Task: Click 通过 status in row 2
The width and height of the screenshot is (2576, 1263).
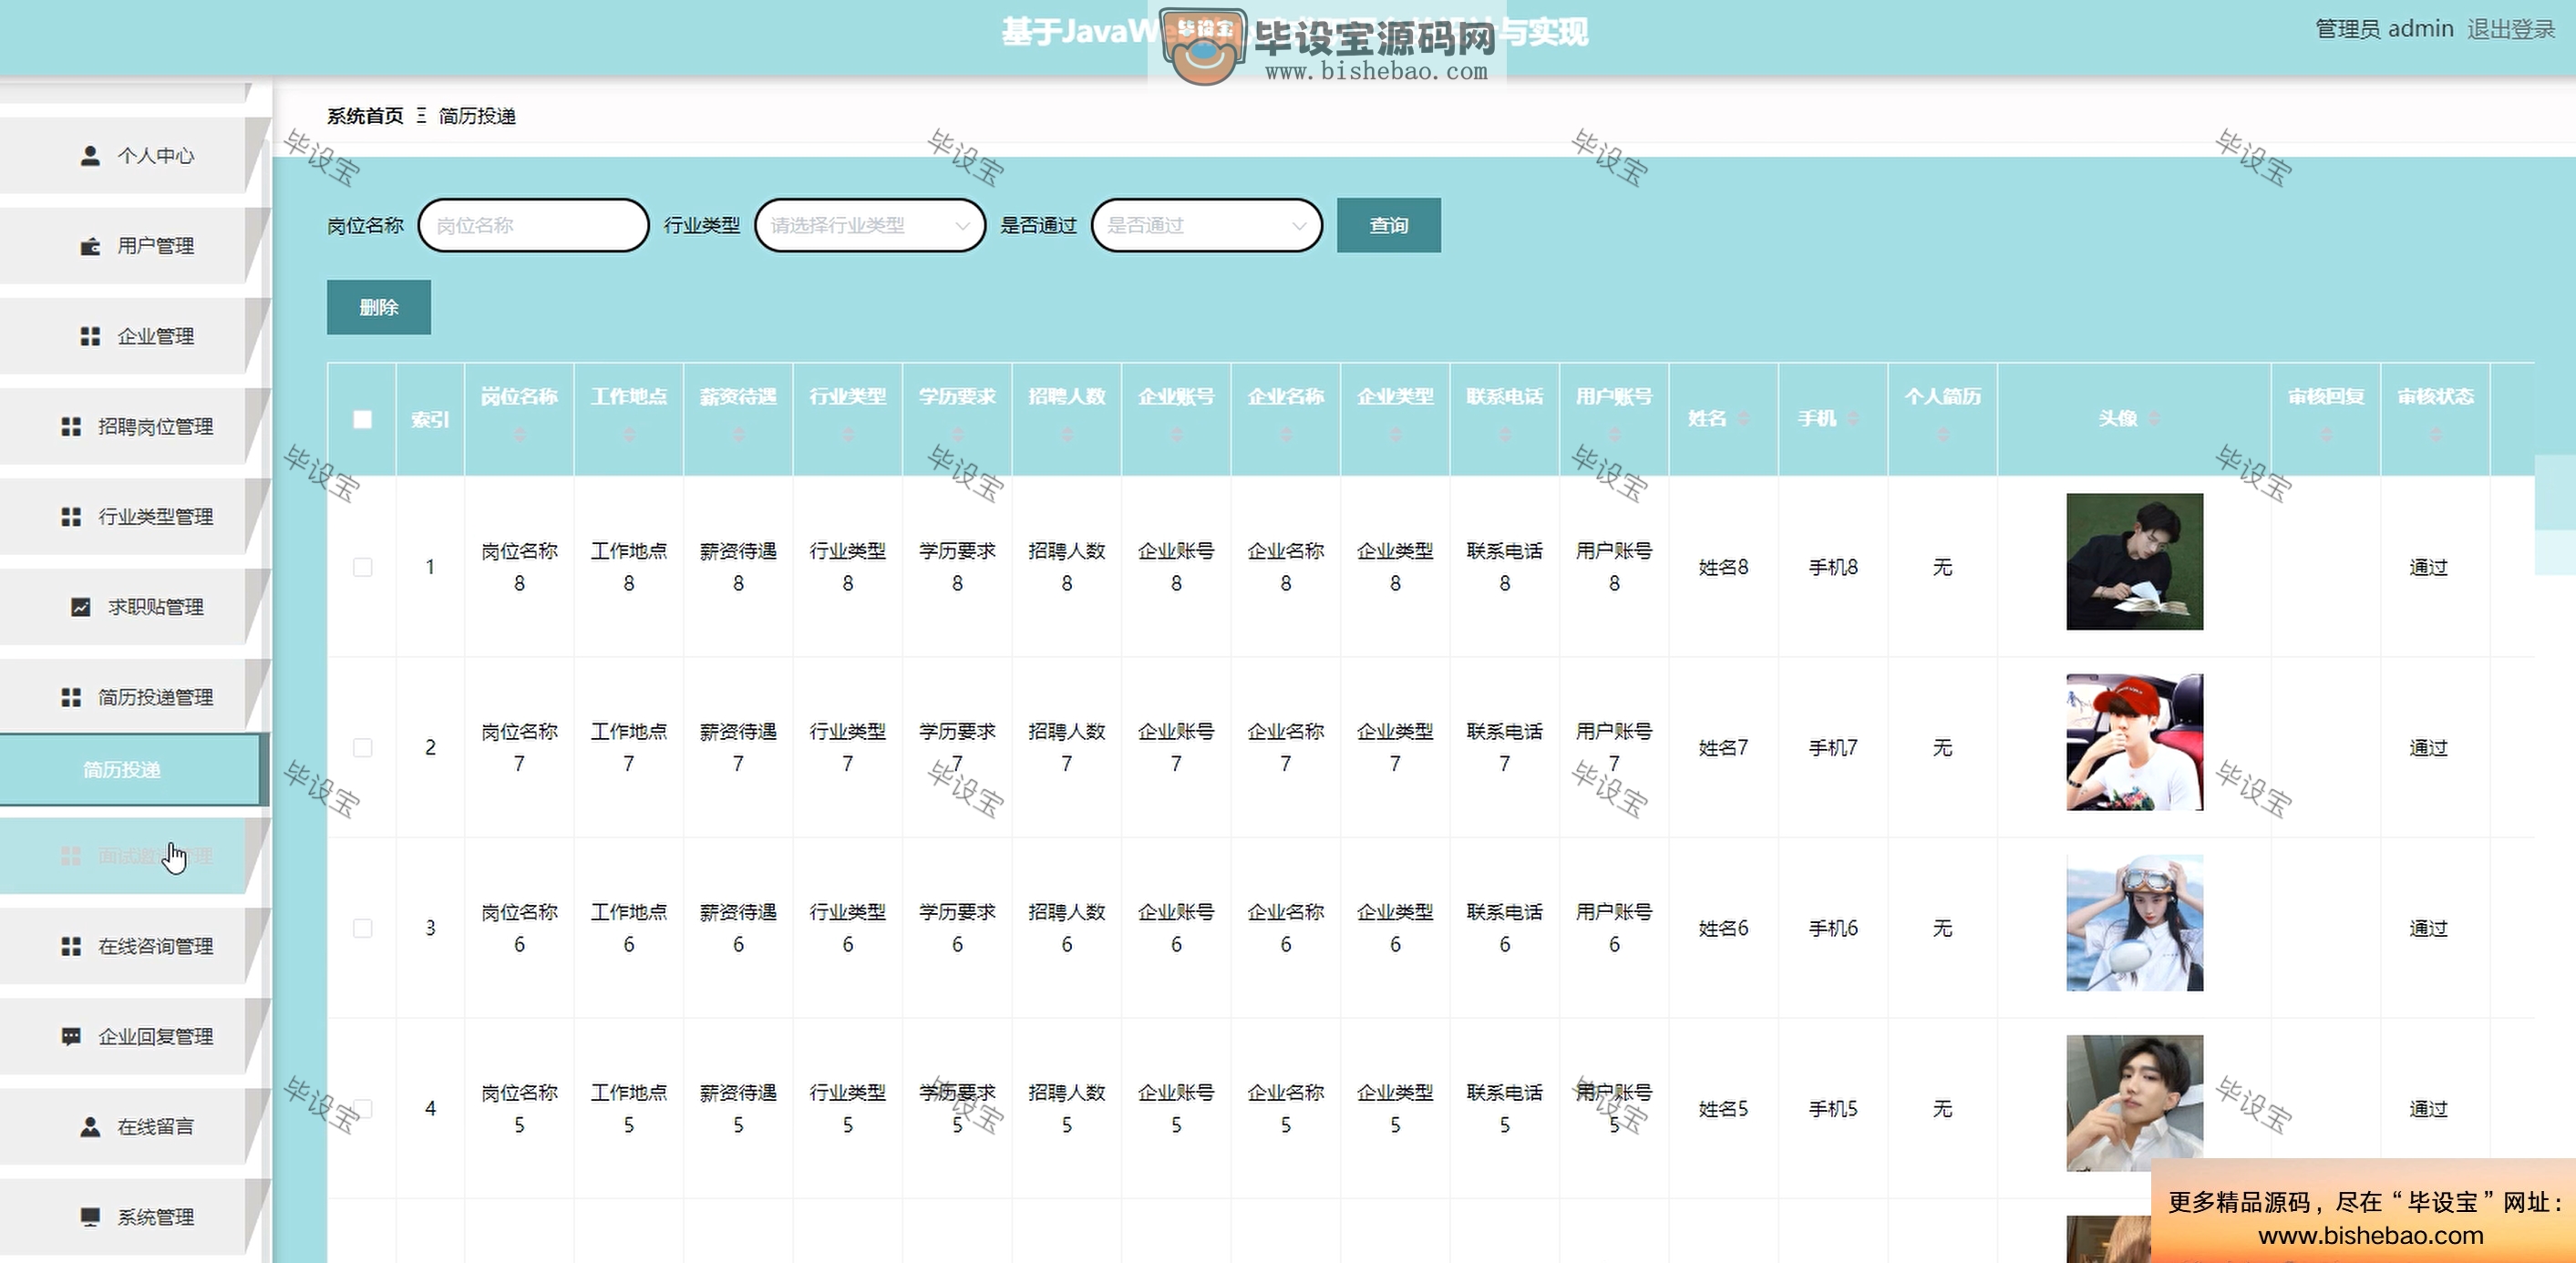Action: [x=2428, y=748]
